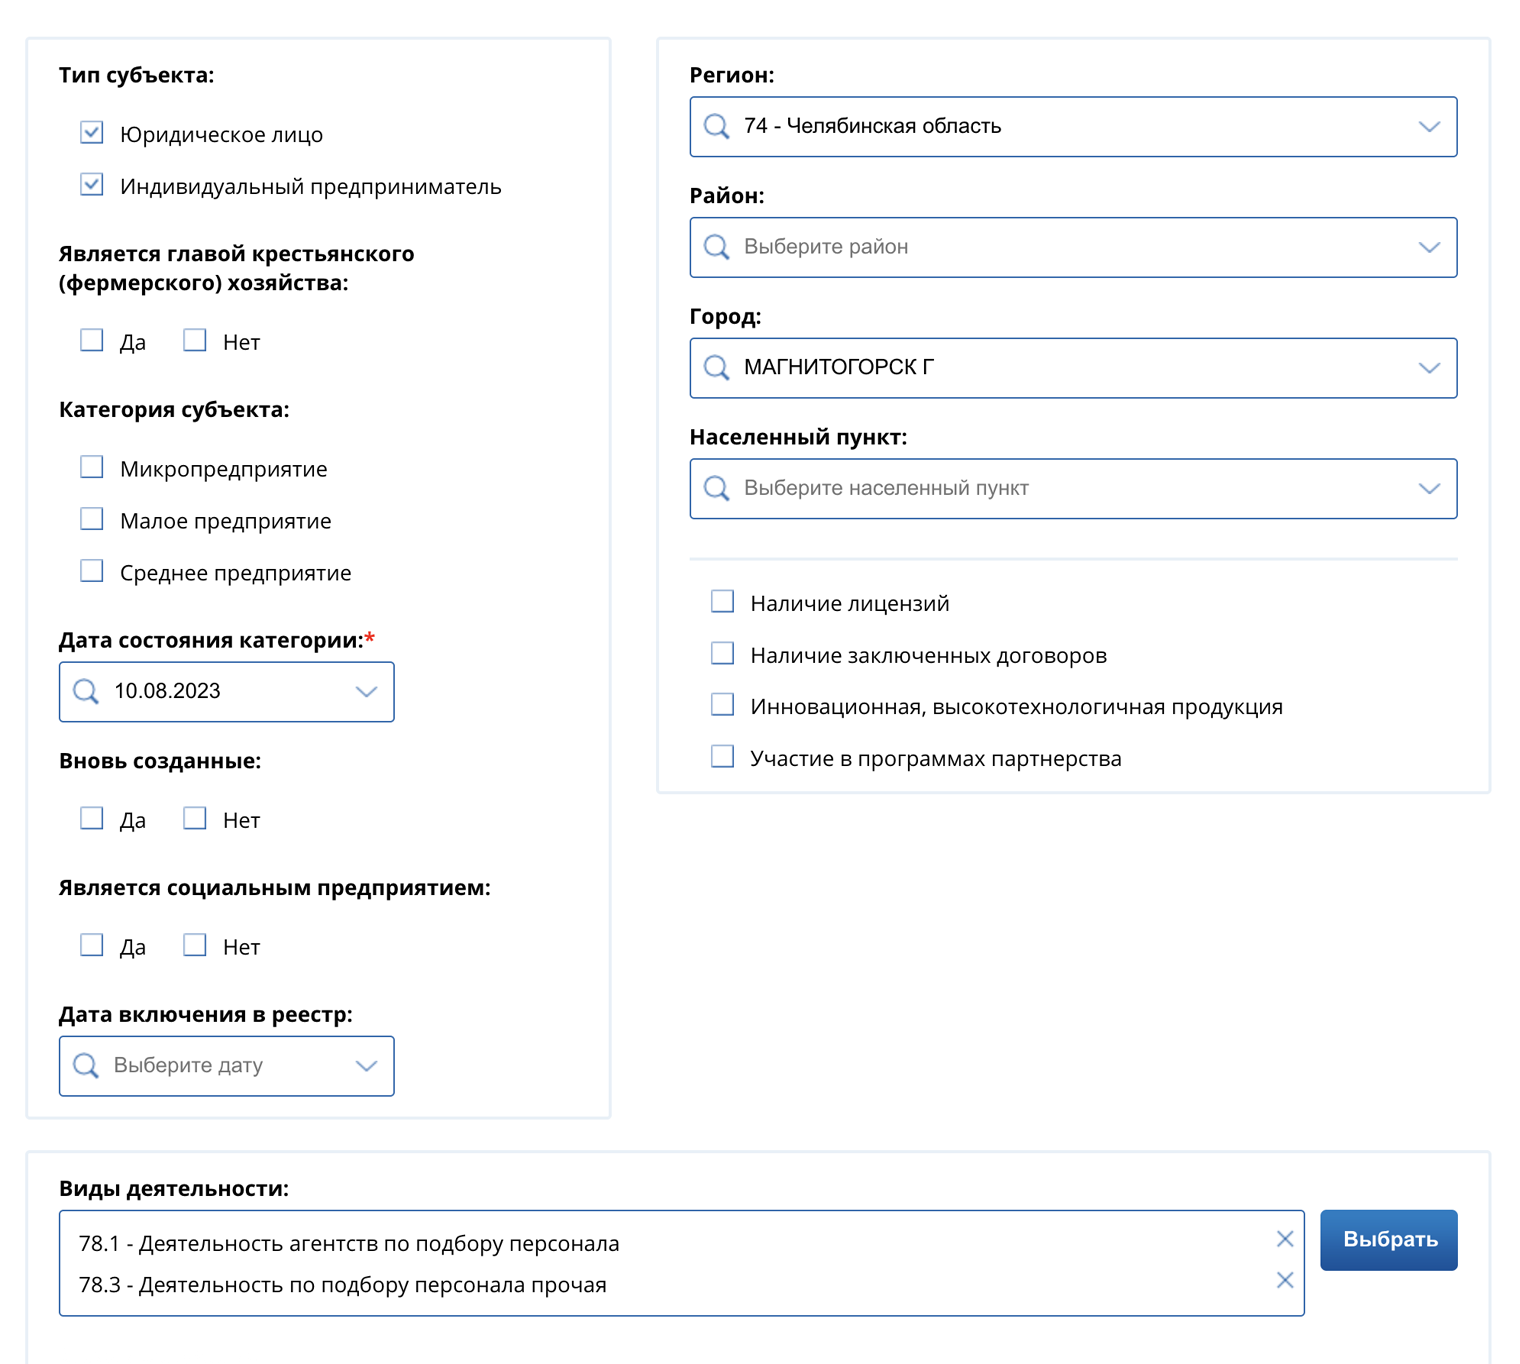Enable the Малое предприятие checkbox
The width and height of the screenshot is (1520, 1364).
pyautogui.click(x=92, y=519)
